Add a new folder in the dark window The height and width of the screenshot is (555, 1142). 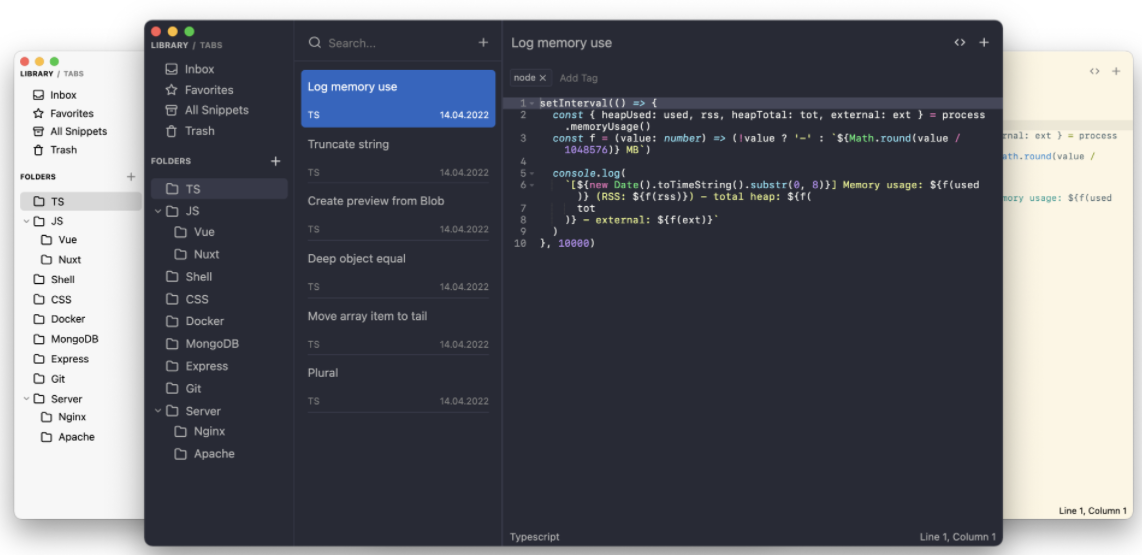[275, 161]
